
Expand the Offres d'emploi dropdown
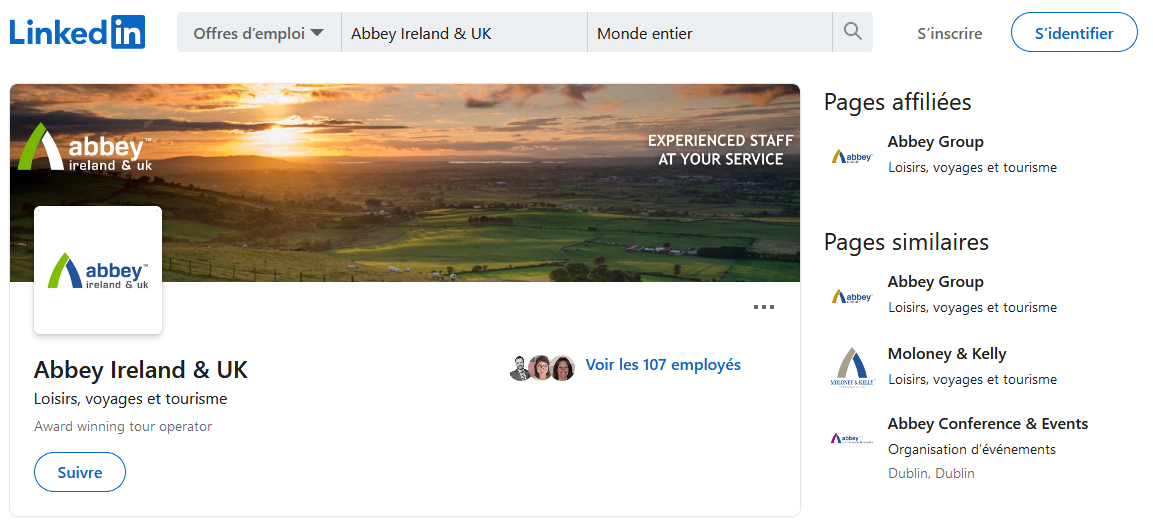259,33
